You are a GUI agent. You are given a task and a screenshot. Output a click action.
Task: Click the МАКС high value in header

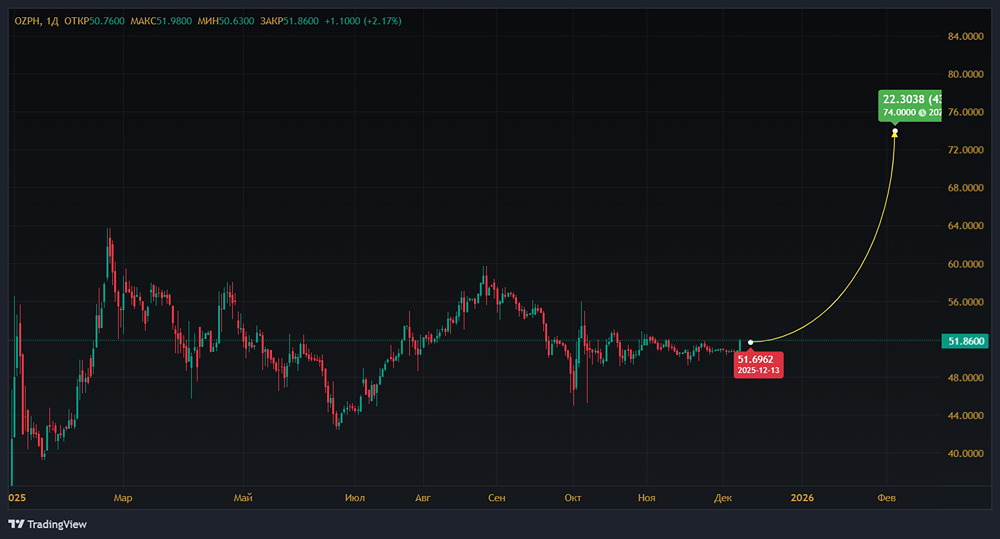pos(177,20)
